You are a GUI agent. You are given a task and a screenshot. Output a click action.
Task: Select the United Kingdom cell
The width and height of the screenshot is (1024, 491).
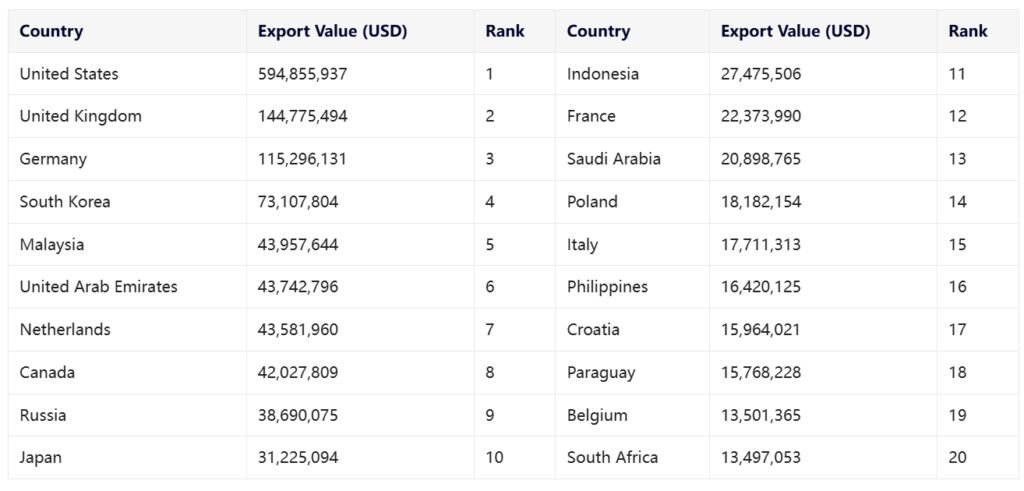tap(81, 116)
